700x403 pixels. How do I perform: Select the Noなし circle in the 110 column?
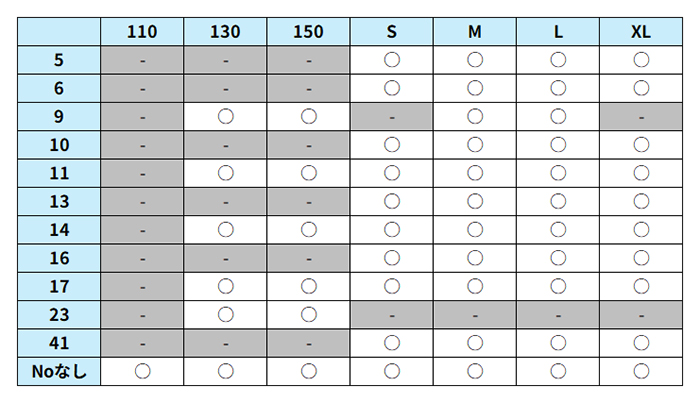point(142,372)
